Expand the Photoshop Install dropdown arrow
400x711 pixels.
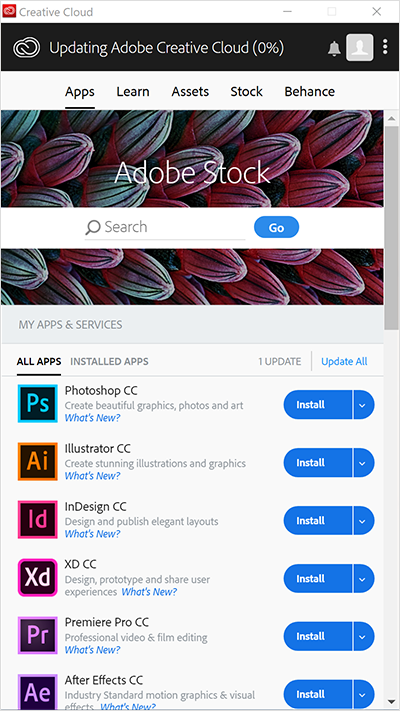[364, 405]
